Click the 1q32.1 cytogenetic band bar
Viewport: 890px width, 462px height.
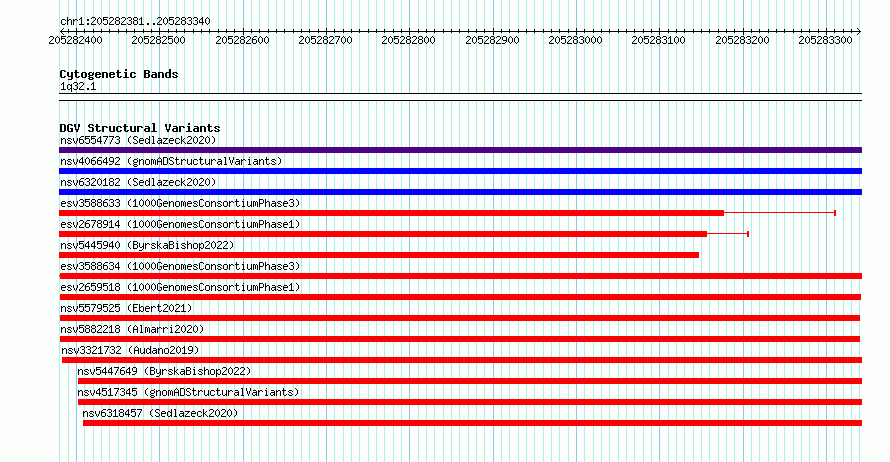pyautogui.click(x=460, y=97)
